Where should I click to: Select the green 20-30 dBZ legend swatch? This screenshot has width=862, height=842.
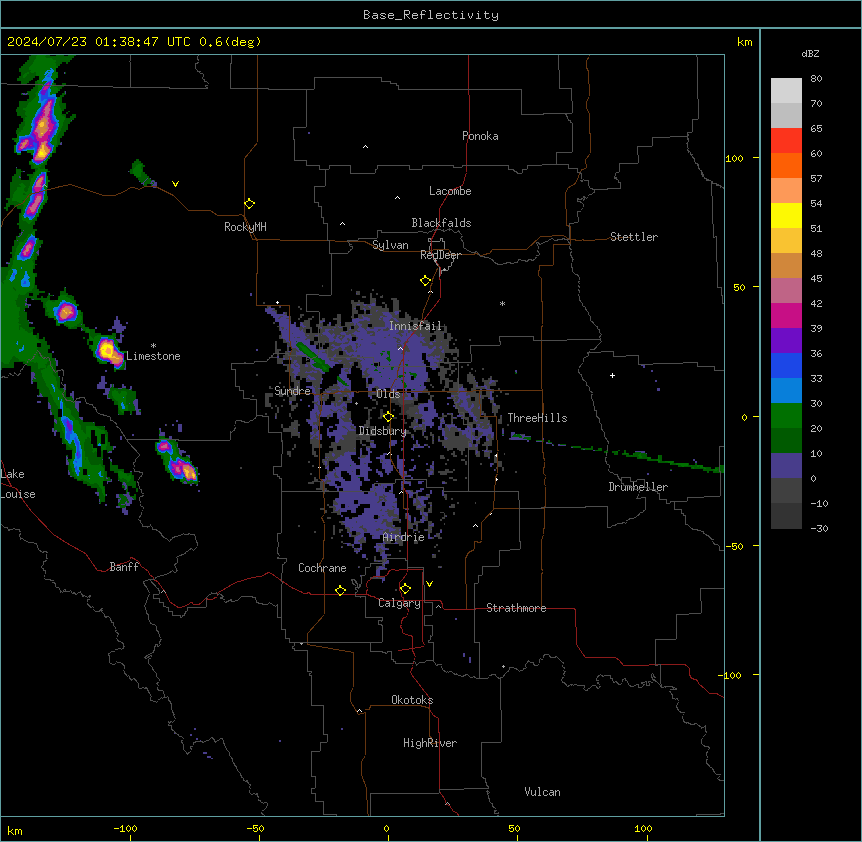(x=786, y=416)
